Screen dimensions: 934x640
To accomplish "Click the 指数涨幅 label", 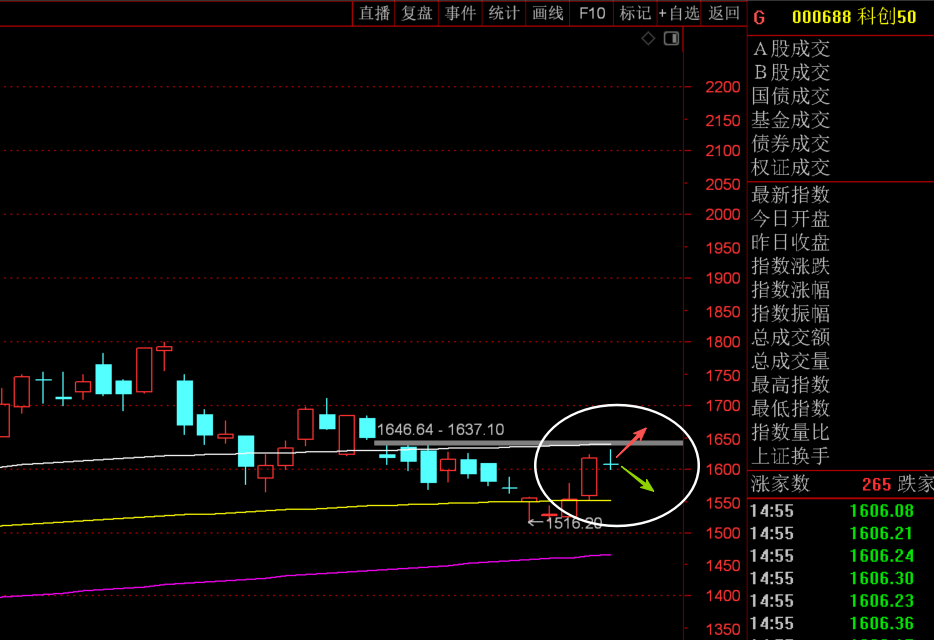I will (x=790, y=290).
